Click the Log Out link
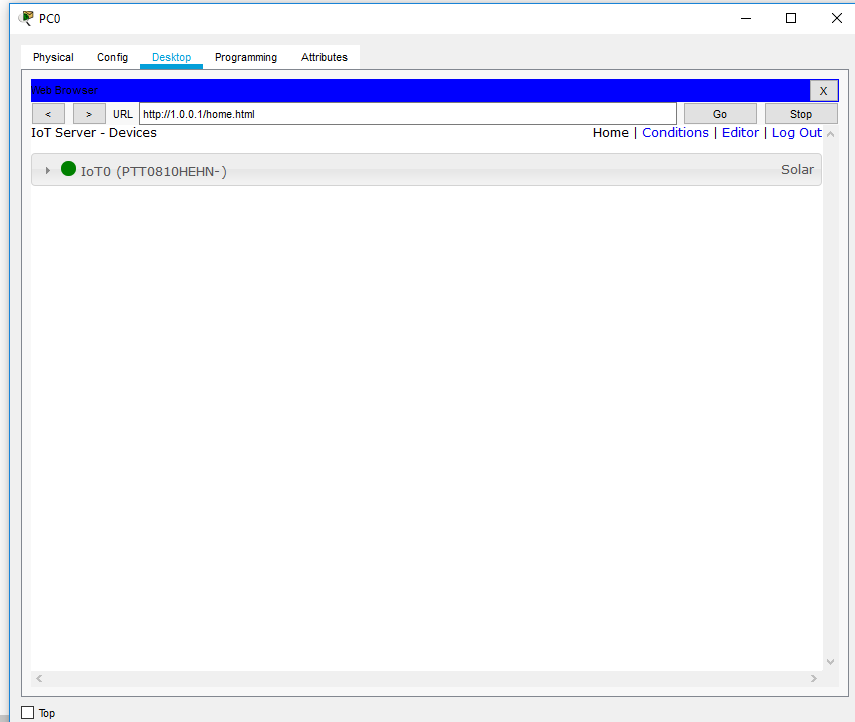The height and width of the screenshot is (722, 855). (796, 133)
